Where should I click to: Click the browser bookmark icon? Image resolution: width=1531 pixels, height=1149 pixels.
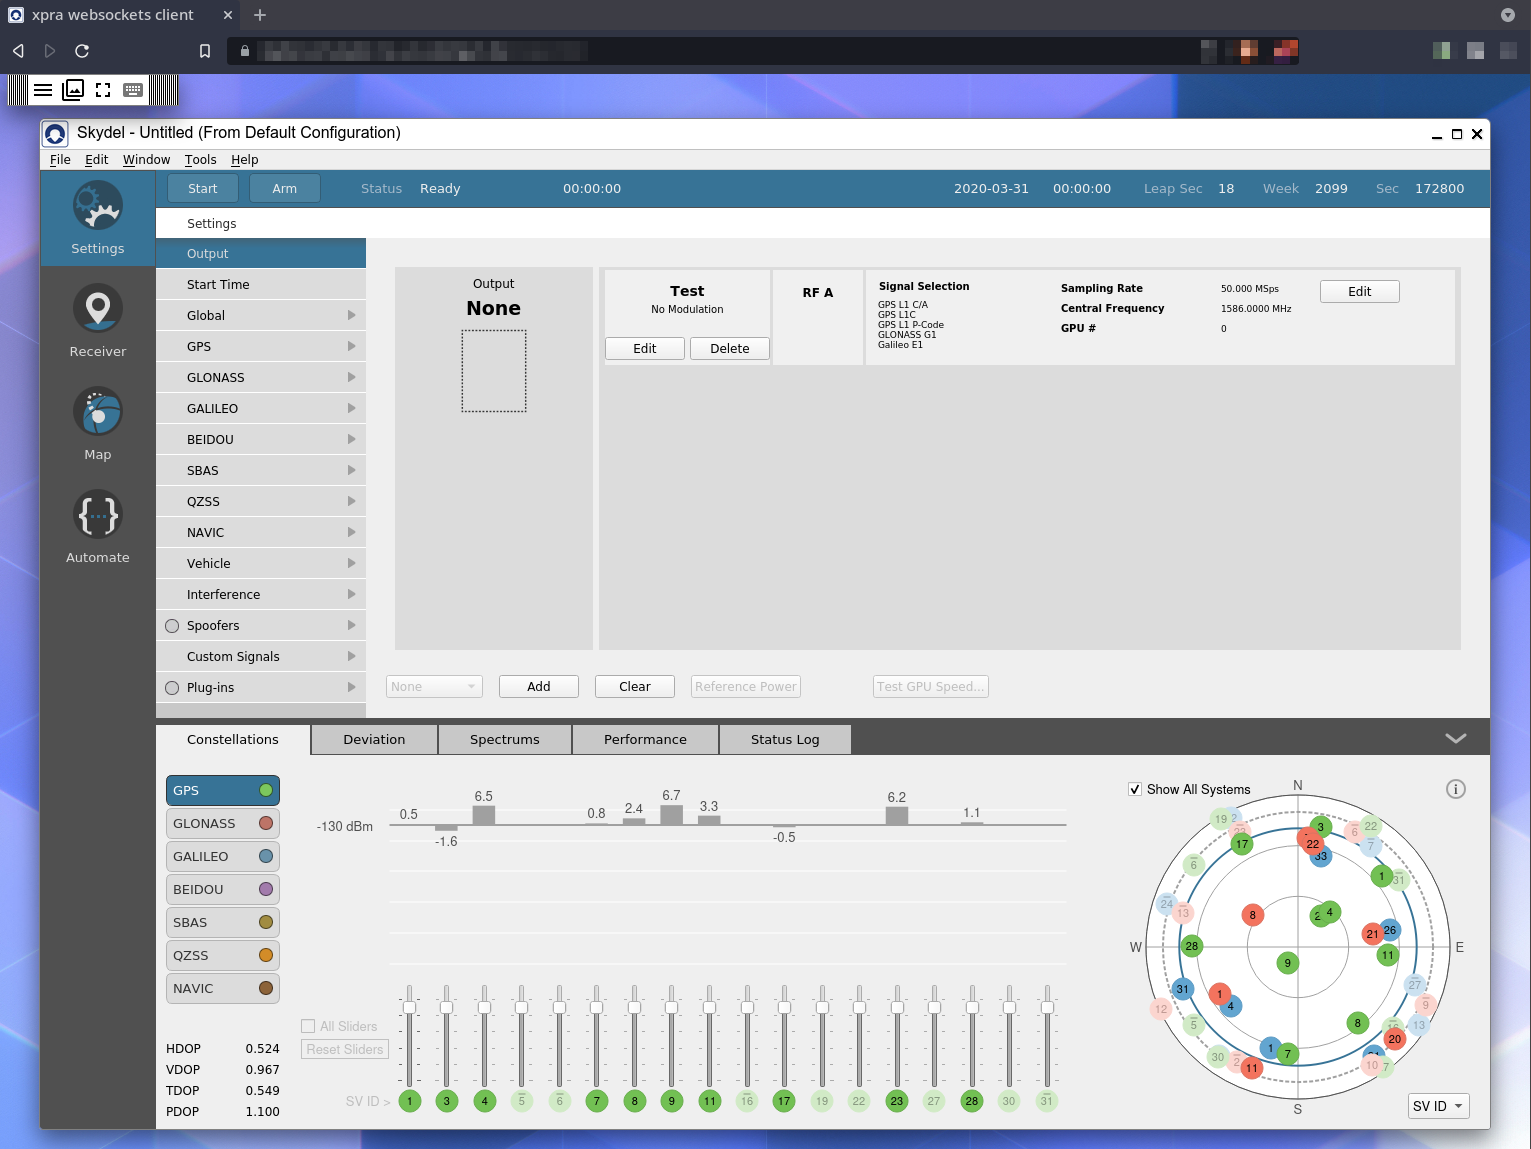tap(205, 50)
